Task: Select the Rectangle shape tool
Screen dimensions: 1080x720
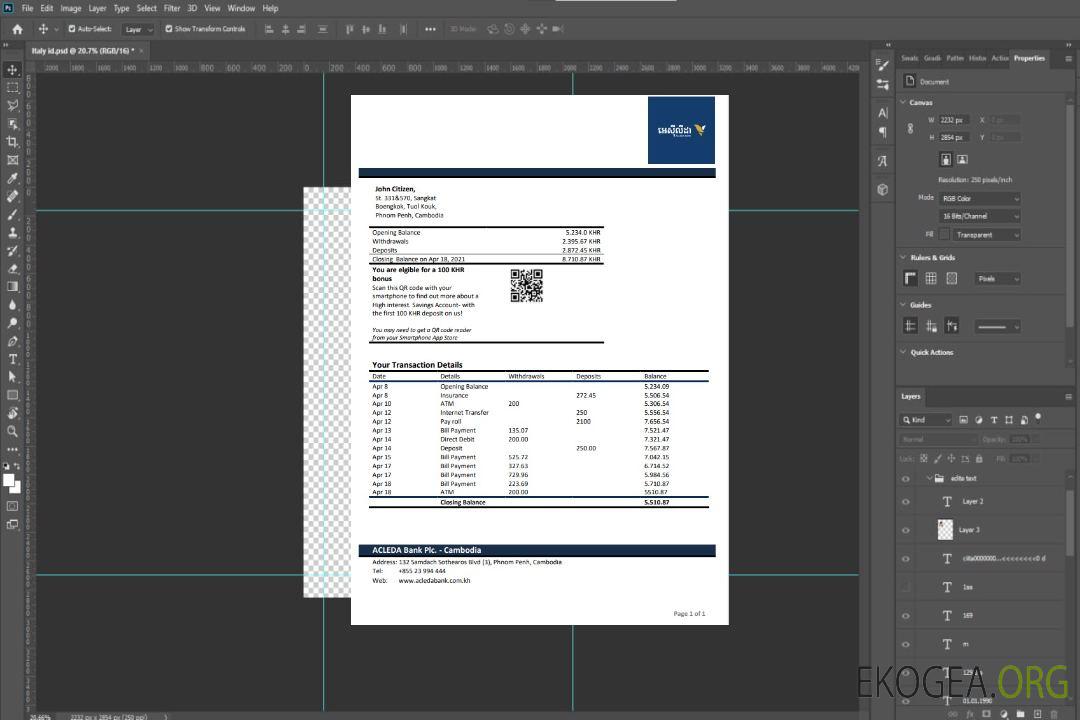Action: pyautogui.click(x=12, y=395)
